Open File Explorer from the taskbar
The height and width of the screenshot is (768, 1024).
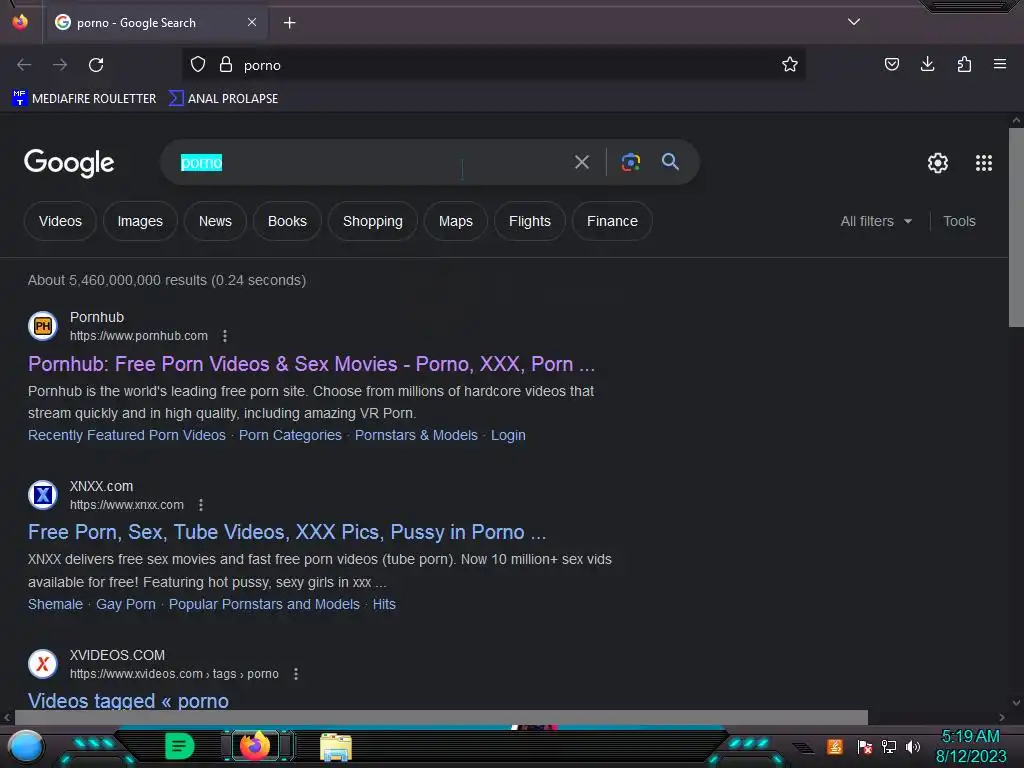pos(336,747)
